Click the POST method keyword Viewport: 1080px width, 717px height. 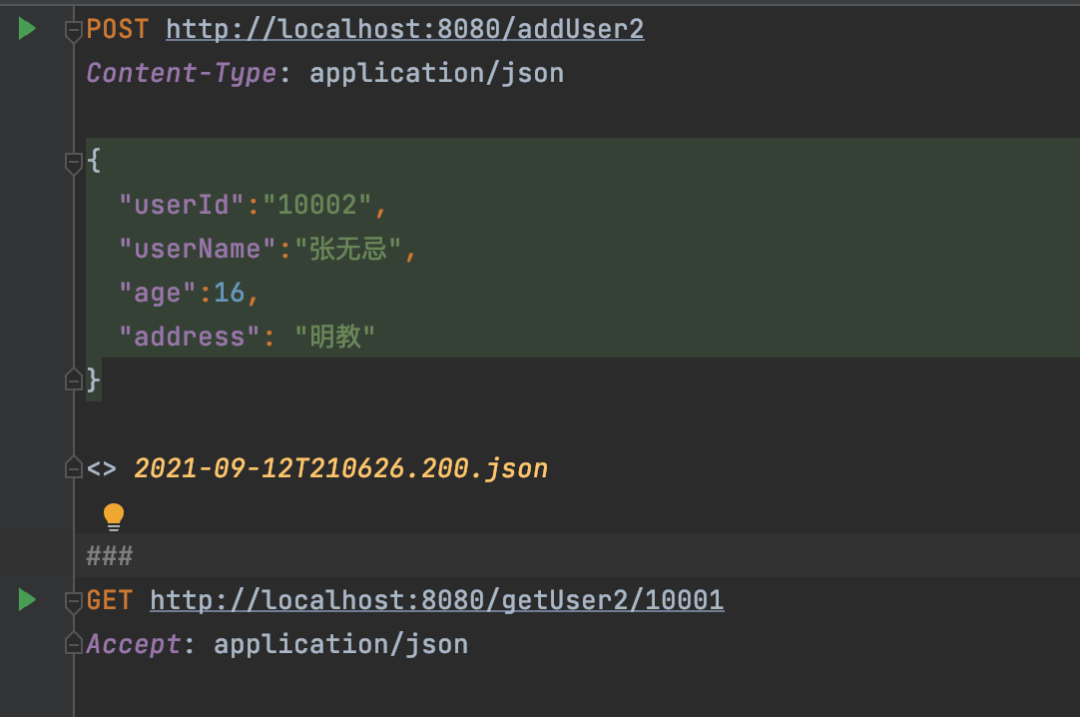[x=118, y=30]
